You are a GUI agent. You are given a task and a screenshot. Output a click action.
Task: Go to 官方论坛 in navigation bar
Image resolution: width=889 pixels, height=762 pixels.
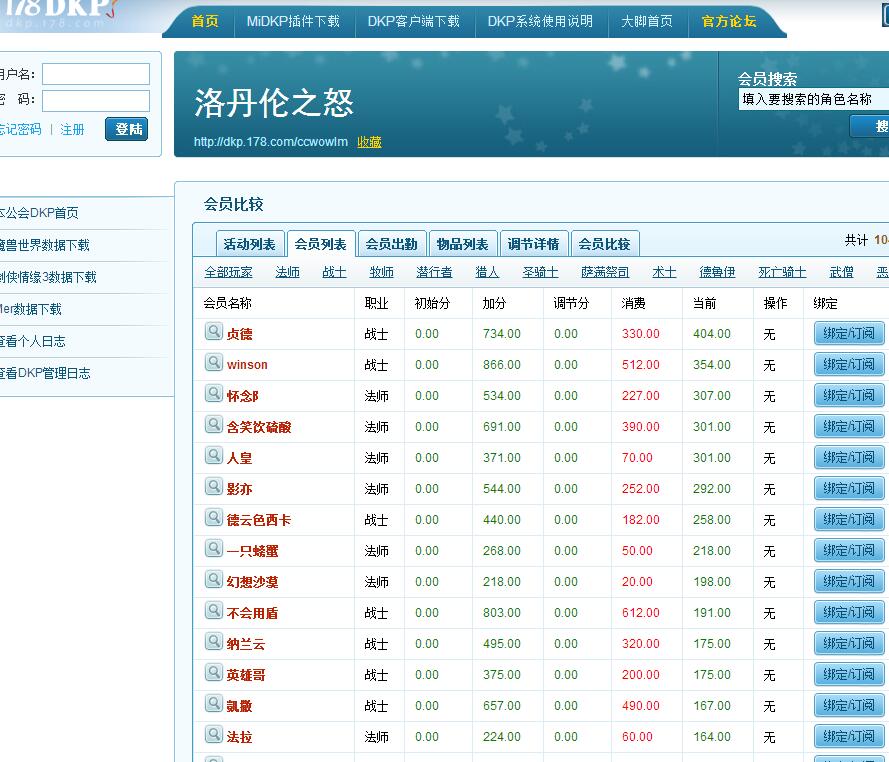[x=729, y=21]
